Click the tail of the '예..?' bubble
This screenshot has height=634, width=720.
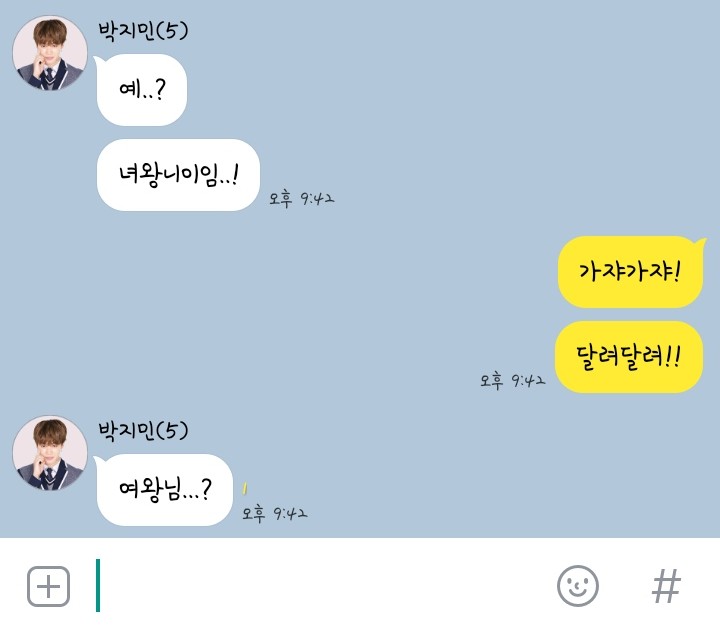(x=98, y=61)
